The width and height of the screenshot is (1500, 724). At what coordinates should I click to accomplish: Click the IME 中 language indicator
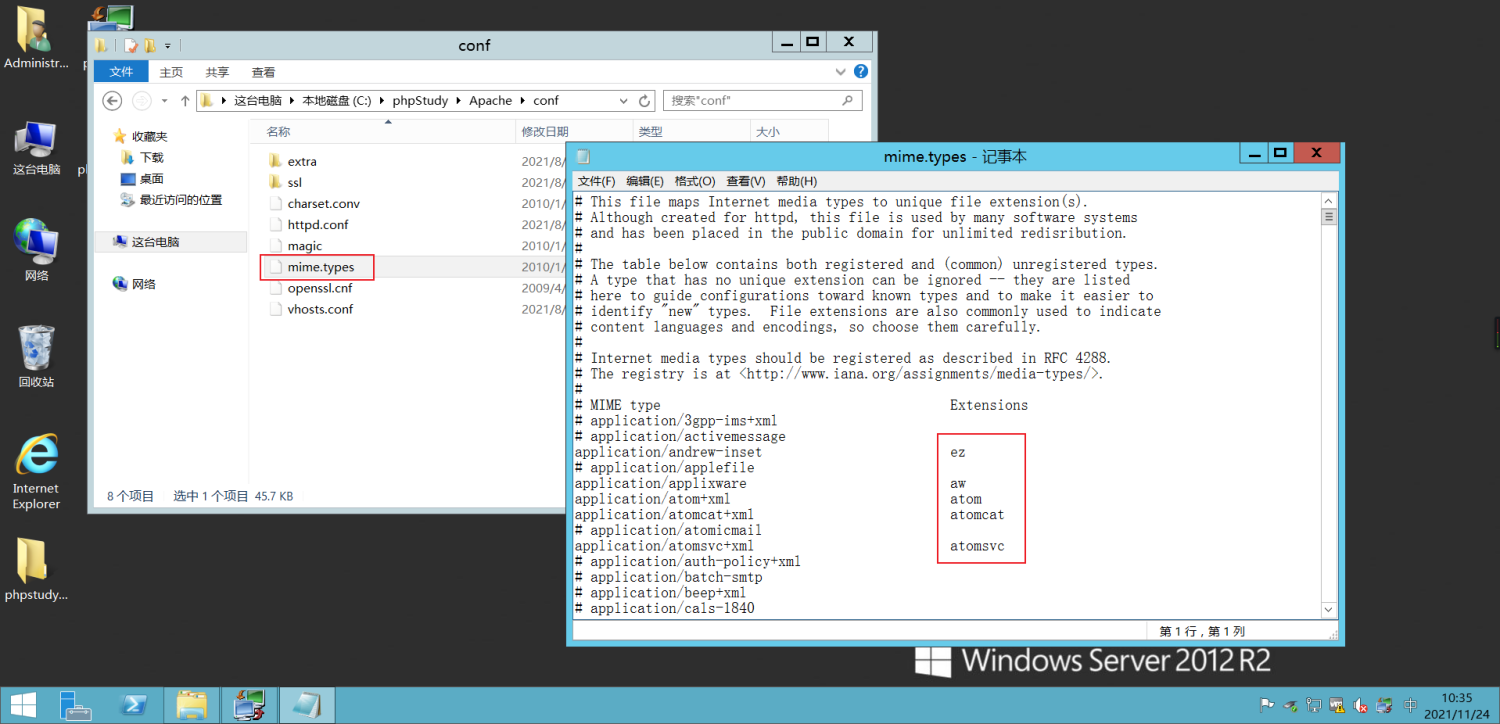(x=1410, y=705)
